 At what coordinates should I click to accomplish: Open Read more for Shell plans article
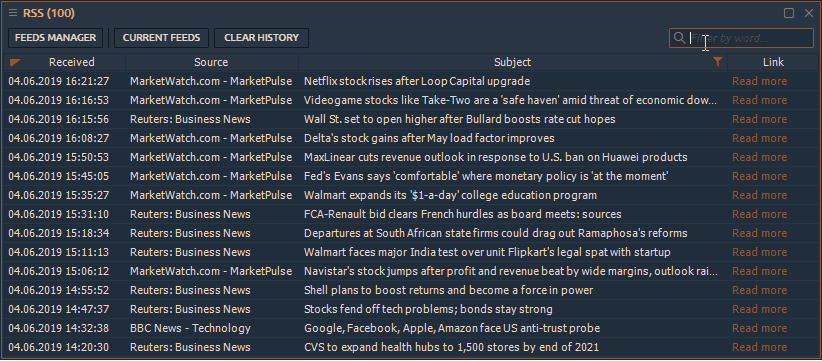760,290
